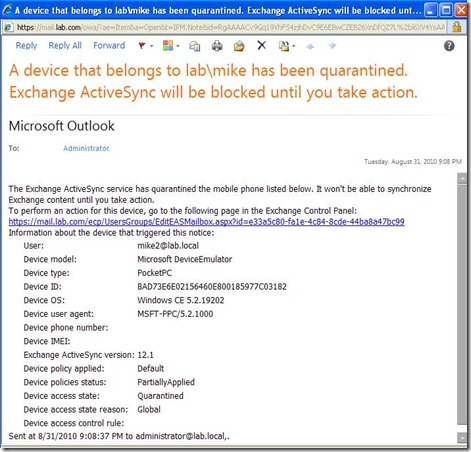Click the message body scrollbar down arrow
This screenshot has height=452, width=471.
(x=462, y=437)
